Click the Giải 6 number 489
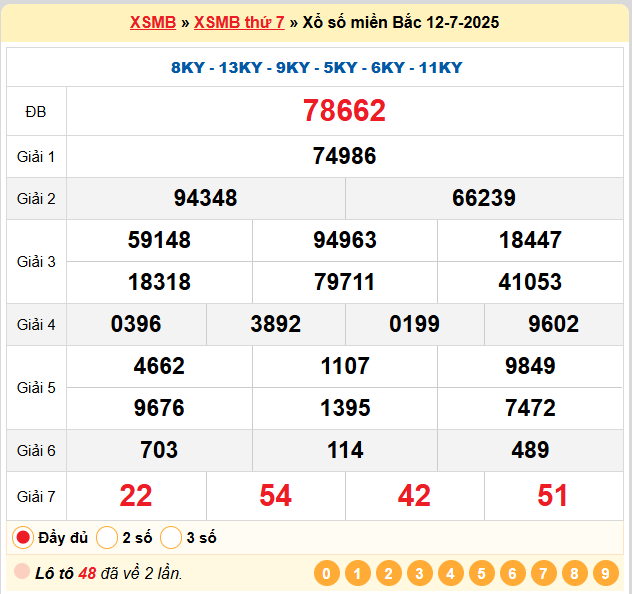This screenshot has width=632, height=594. [530, 450]
